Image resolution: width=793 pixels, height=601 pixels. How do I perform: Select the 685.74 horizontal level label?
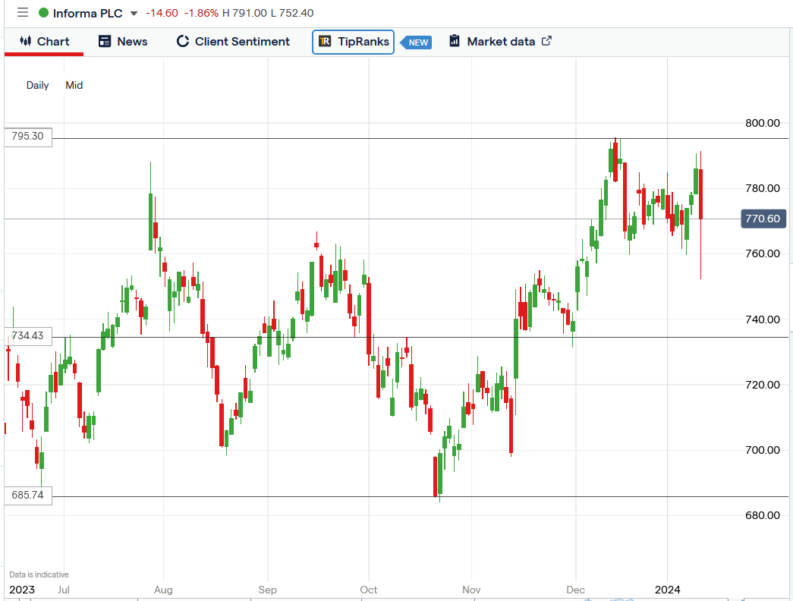29,496
